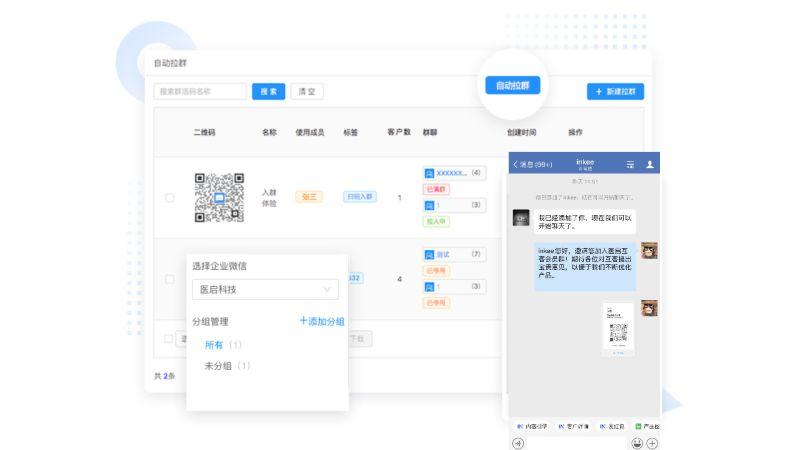The height and width of the screenshot is (450, 800).
Task: Select the 未分组 (1) group
Action: pos(227,366)
